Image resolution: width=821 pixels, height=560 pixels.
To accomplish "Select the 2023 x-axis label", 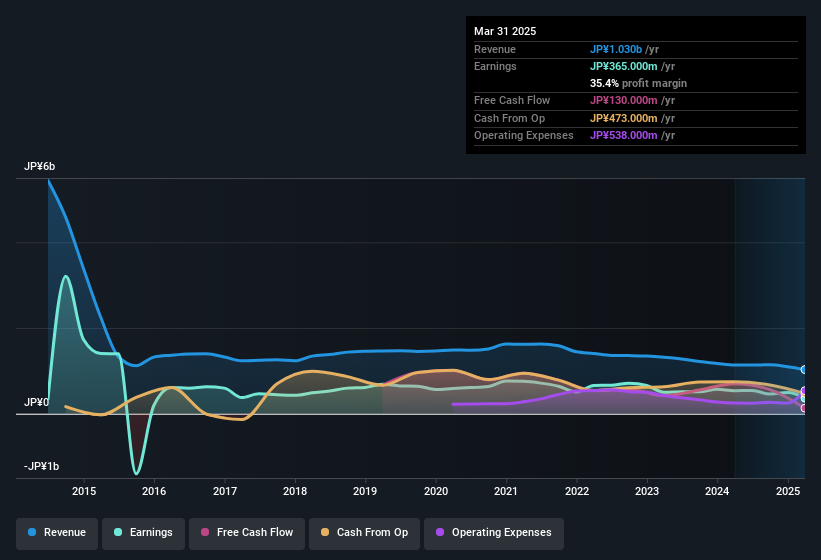I will pos(647,491).
